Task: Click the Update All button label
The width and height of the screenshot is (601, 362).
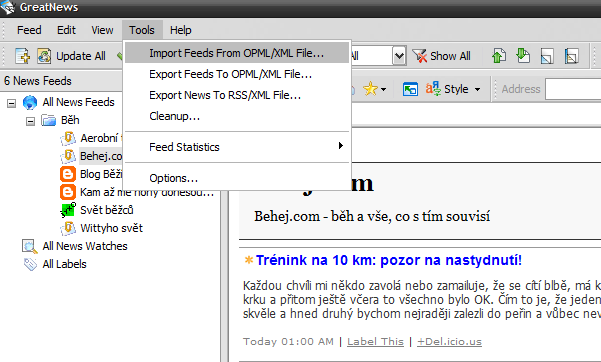Action: [80, 56]
